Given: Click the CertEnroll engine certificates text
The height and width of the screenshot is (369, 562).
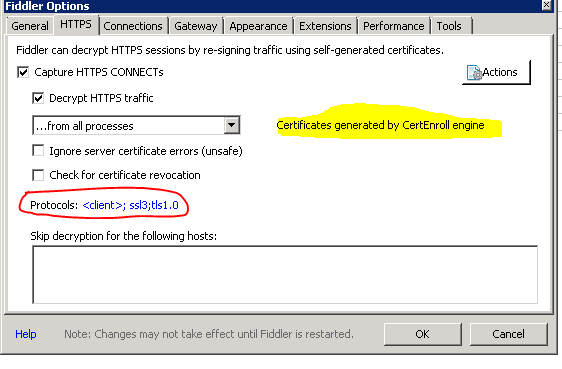Looking at the screenshot, I should tap(380, 125).
